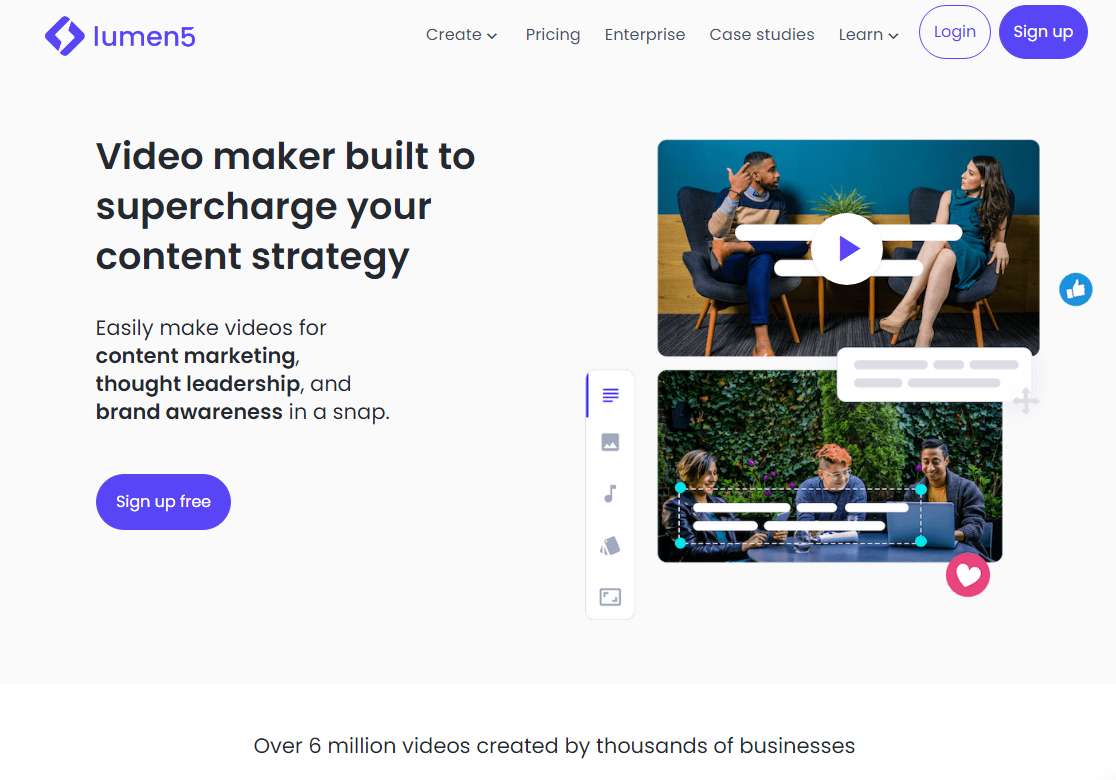Click the Sign up button in header
The image size is (1116, 780).
(x=1043, y=32)
